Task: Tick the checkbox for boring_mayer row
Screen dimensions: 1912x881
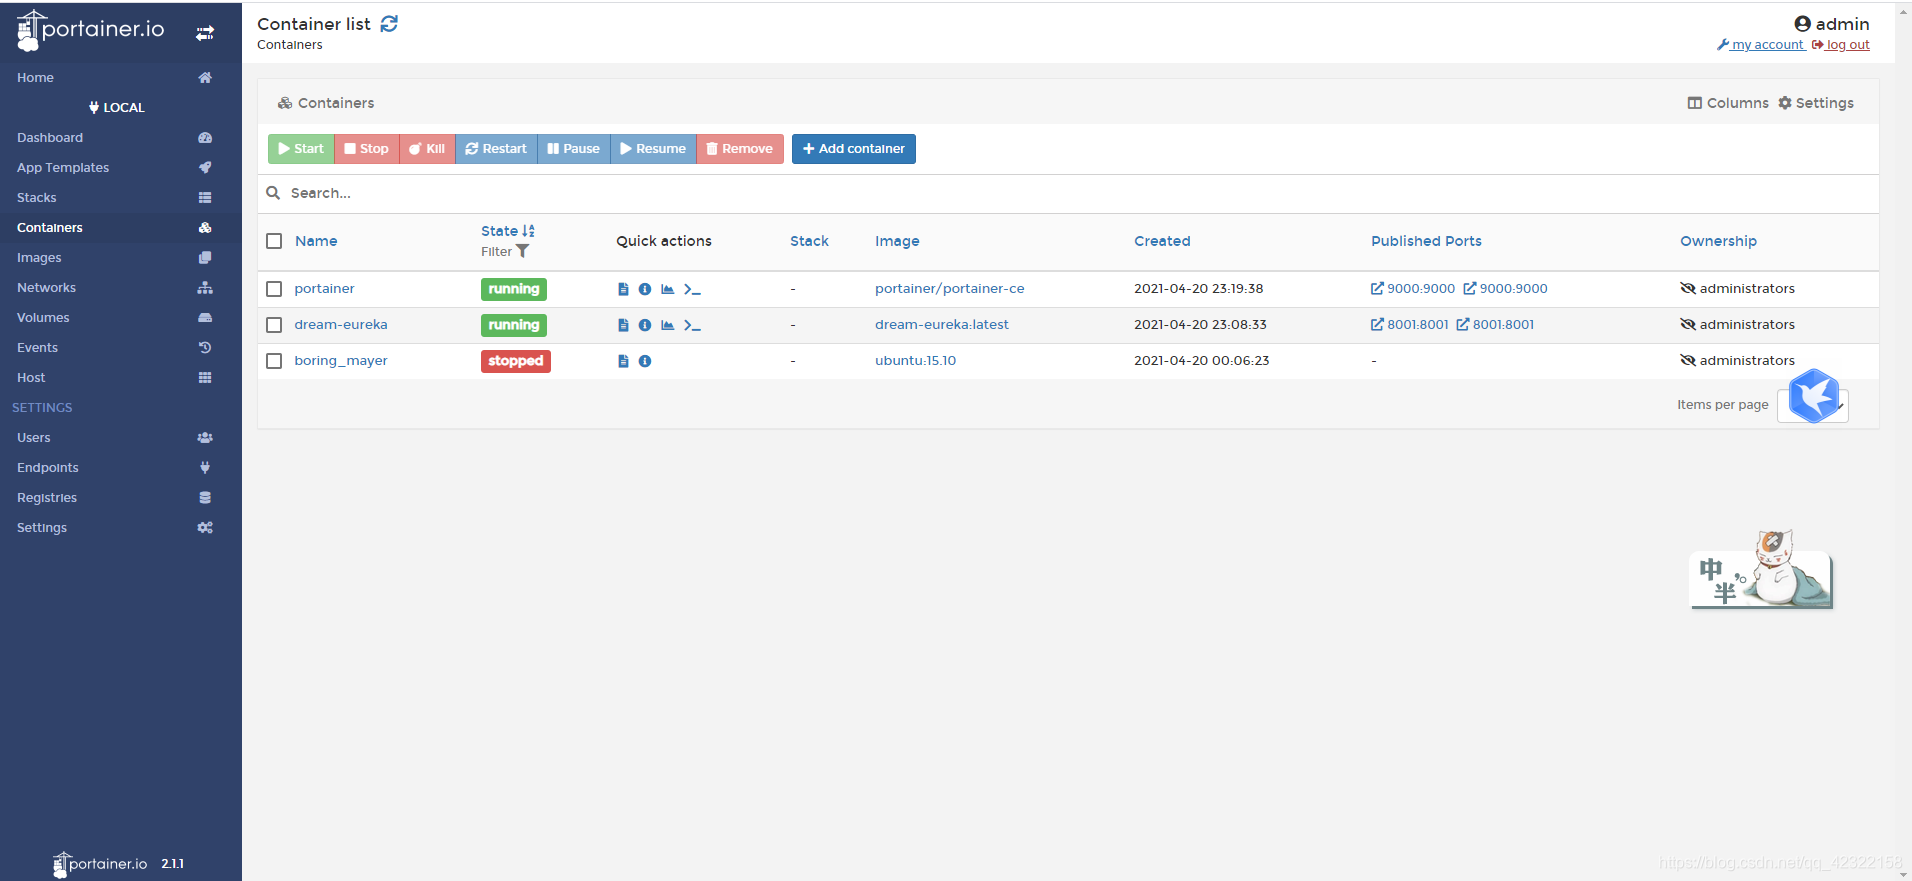Action: 274,361
